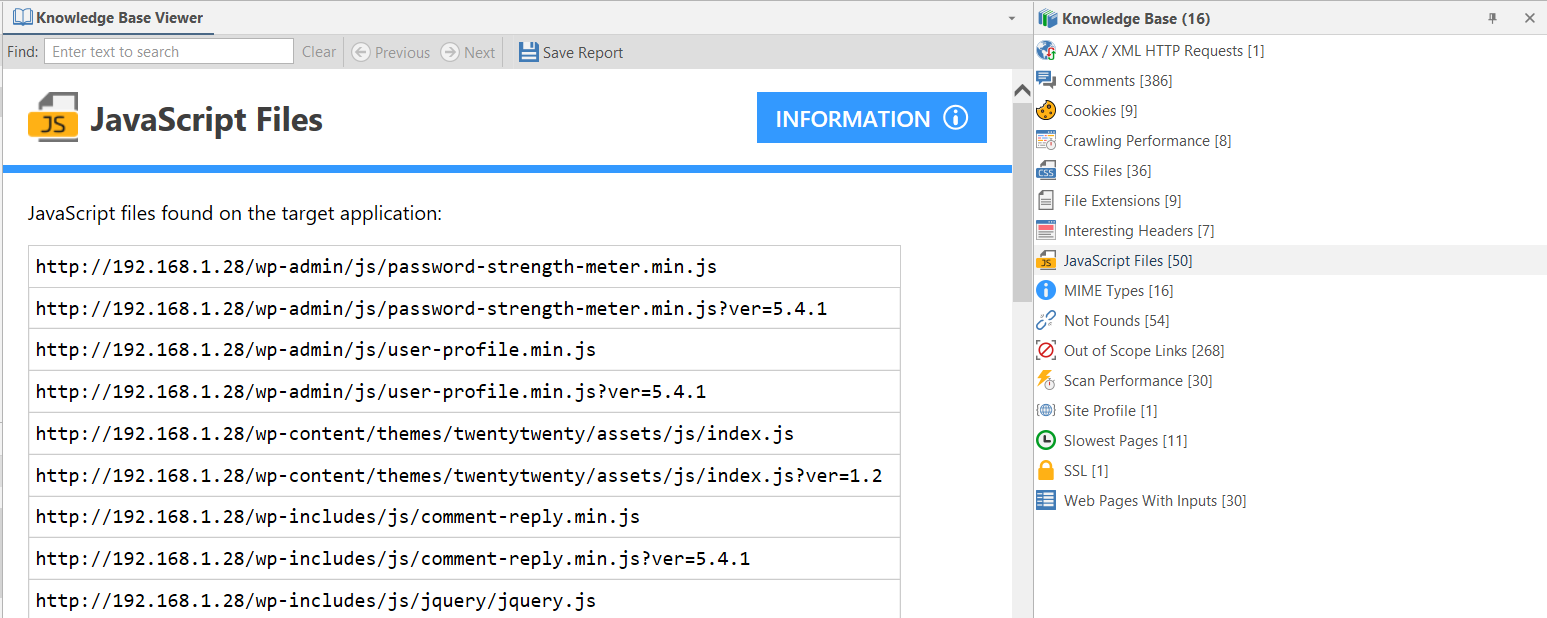Click the Scan Performance lightning icon
1547x618 pixels.
(1045, 380)
